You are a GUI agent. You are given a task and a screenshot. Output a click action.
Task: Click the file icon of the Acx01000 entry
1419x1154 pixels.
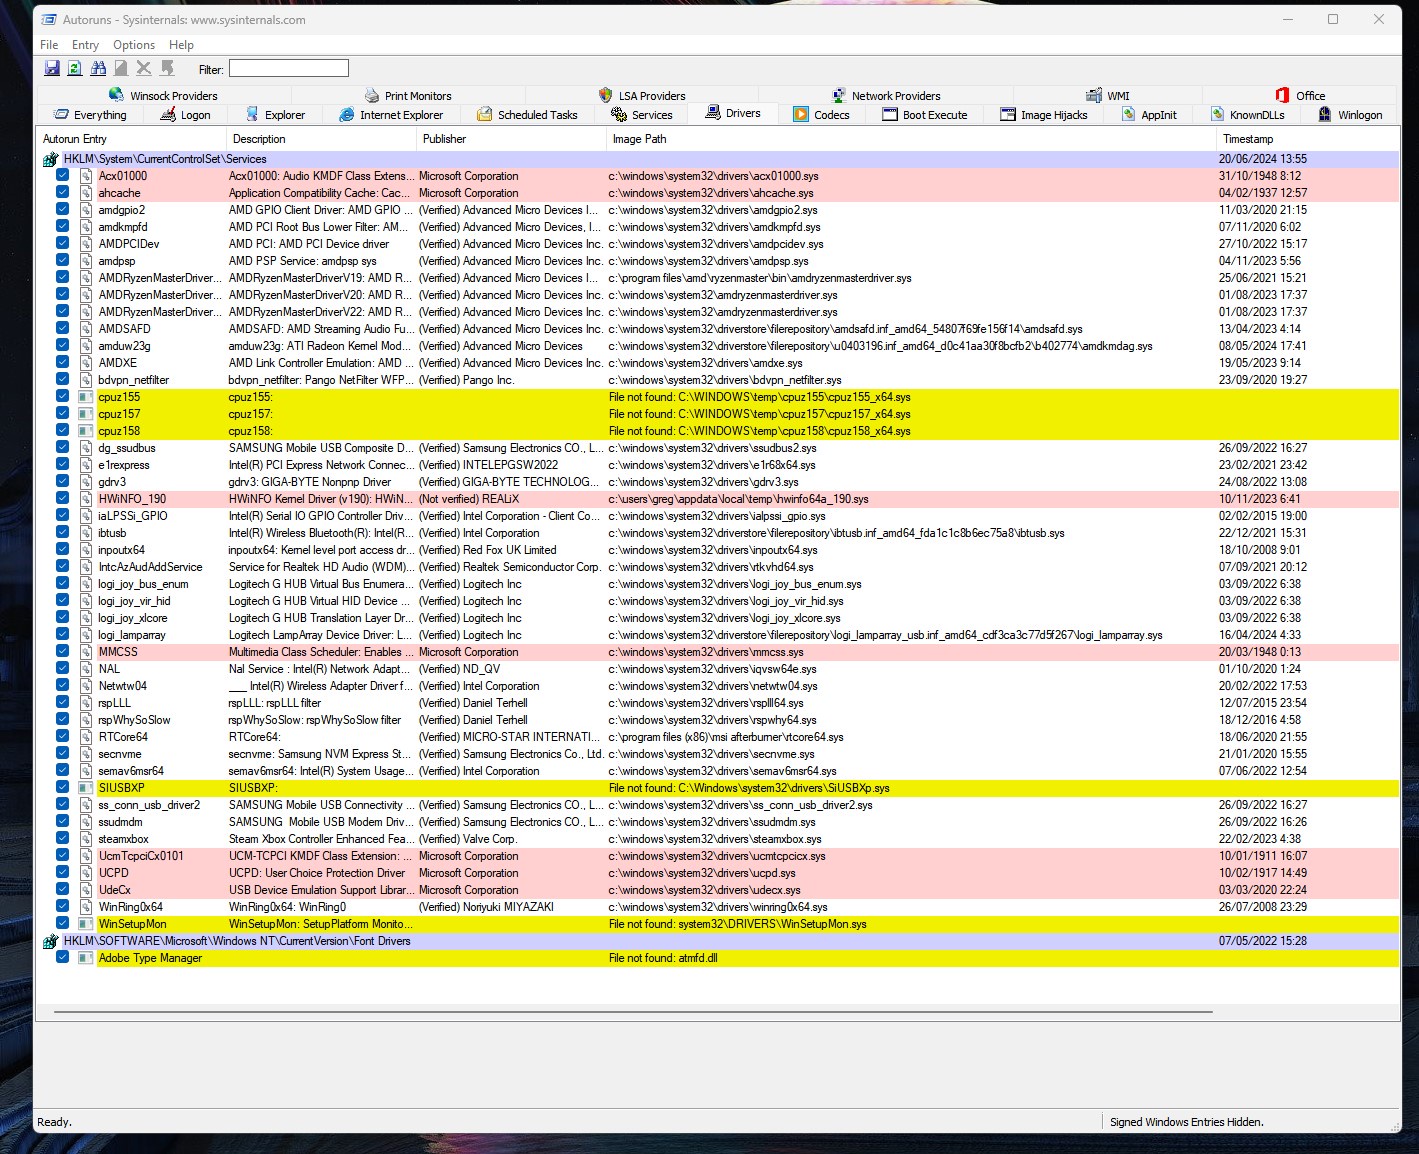86,176
